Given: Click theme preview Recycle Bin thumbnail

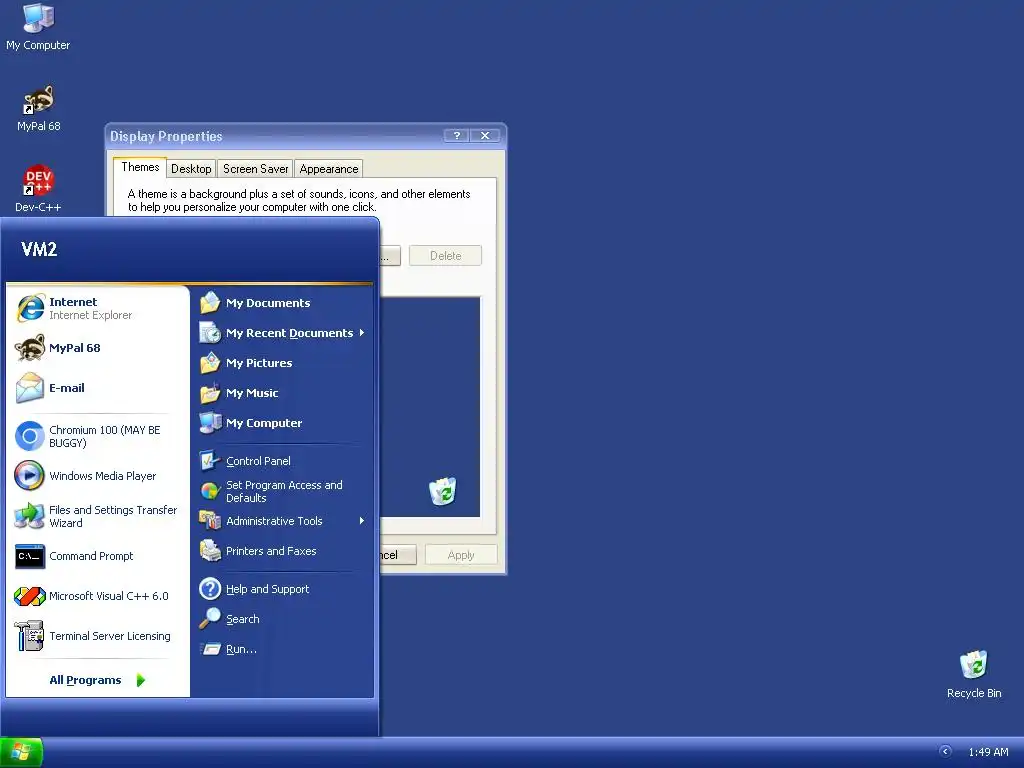Looking at the screenshot, I should (x=442, y=492).
